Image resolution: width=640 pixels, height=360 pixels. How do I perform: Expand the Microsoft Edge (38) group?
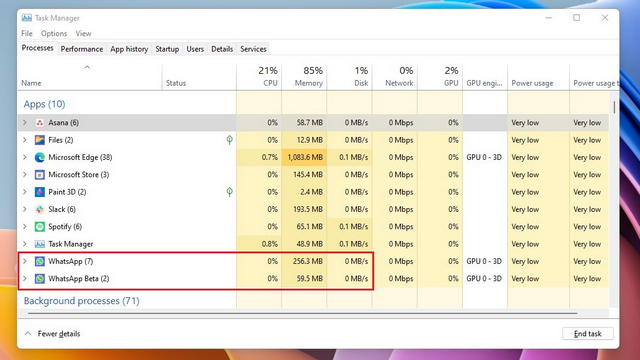(x=25, y=157)
